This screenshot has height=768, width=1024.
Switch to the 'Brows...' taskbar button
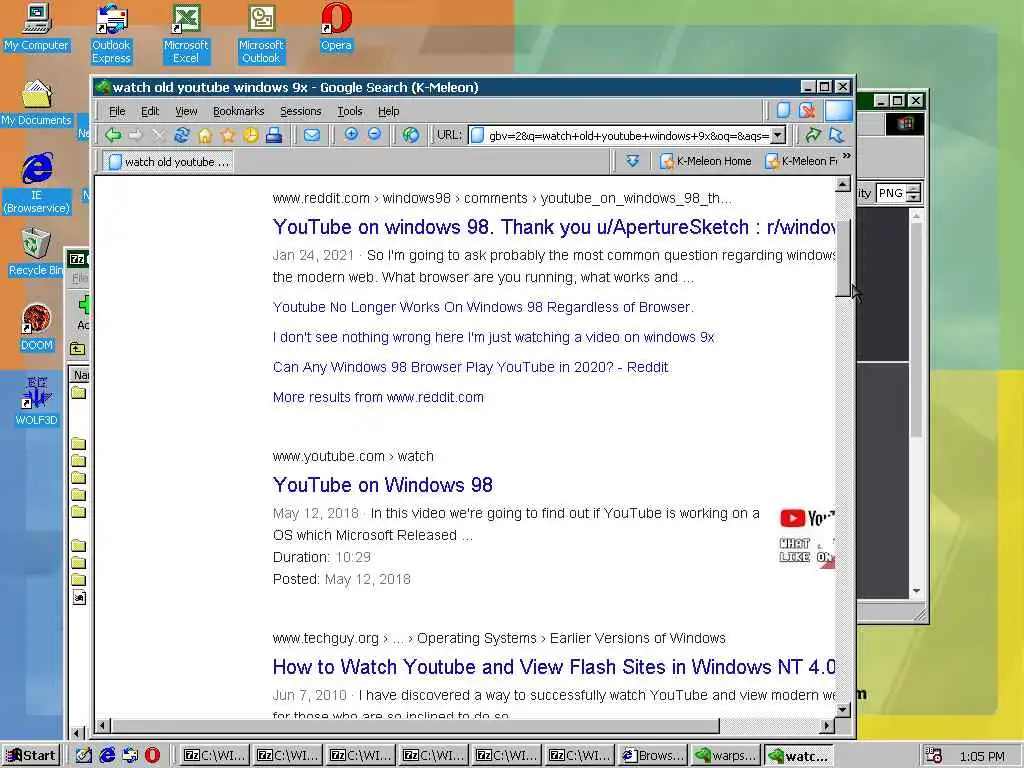coord(651,756)
